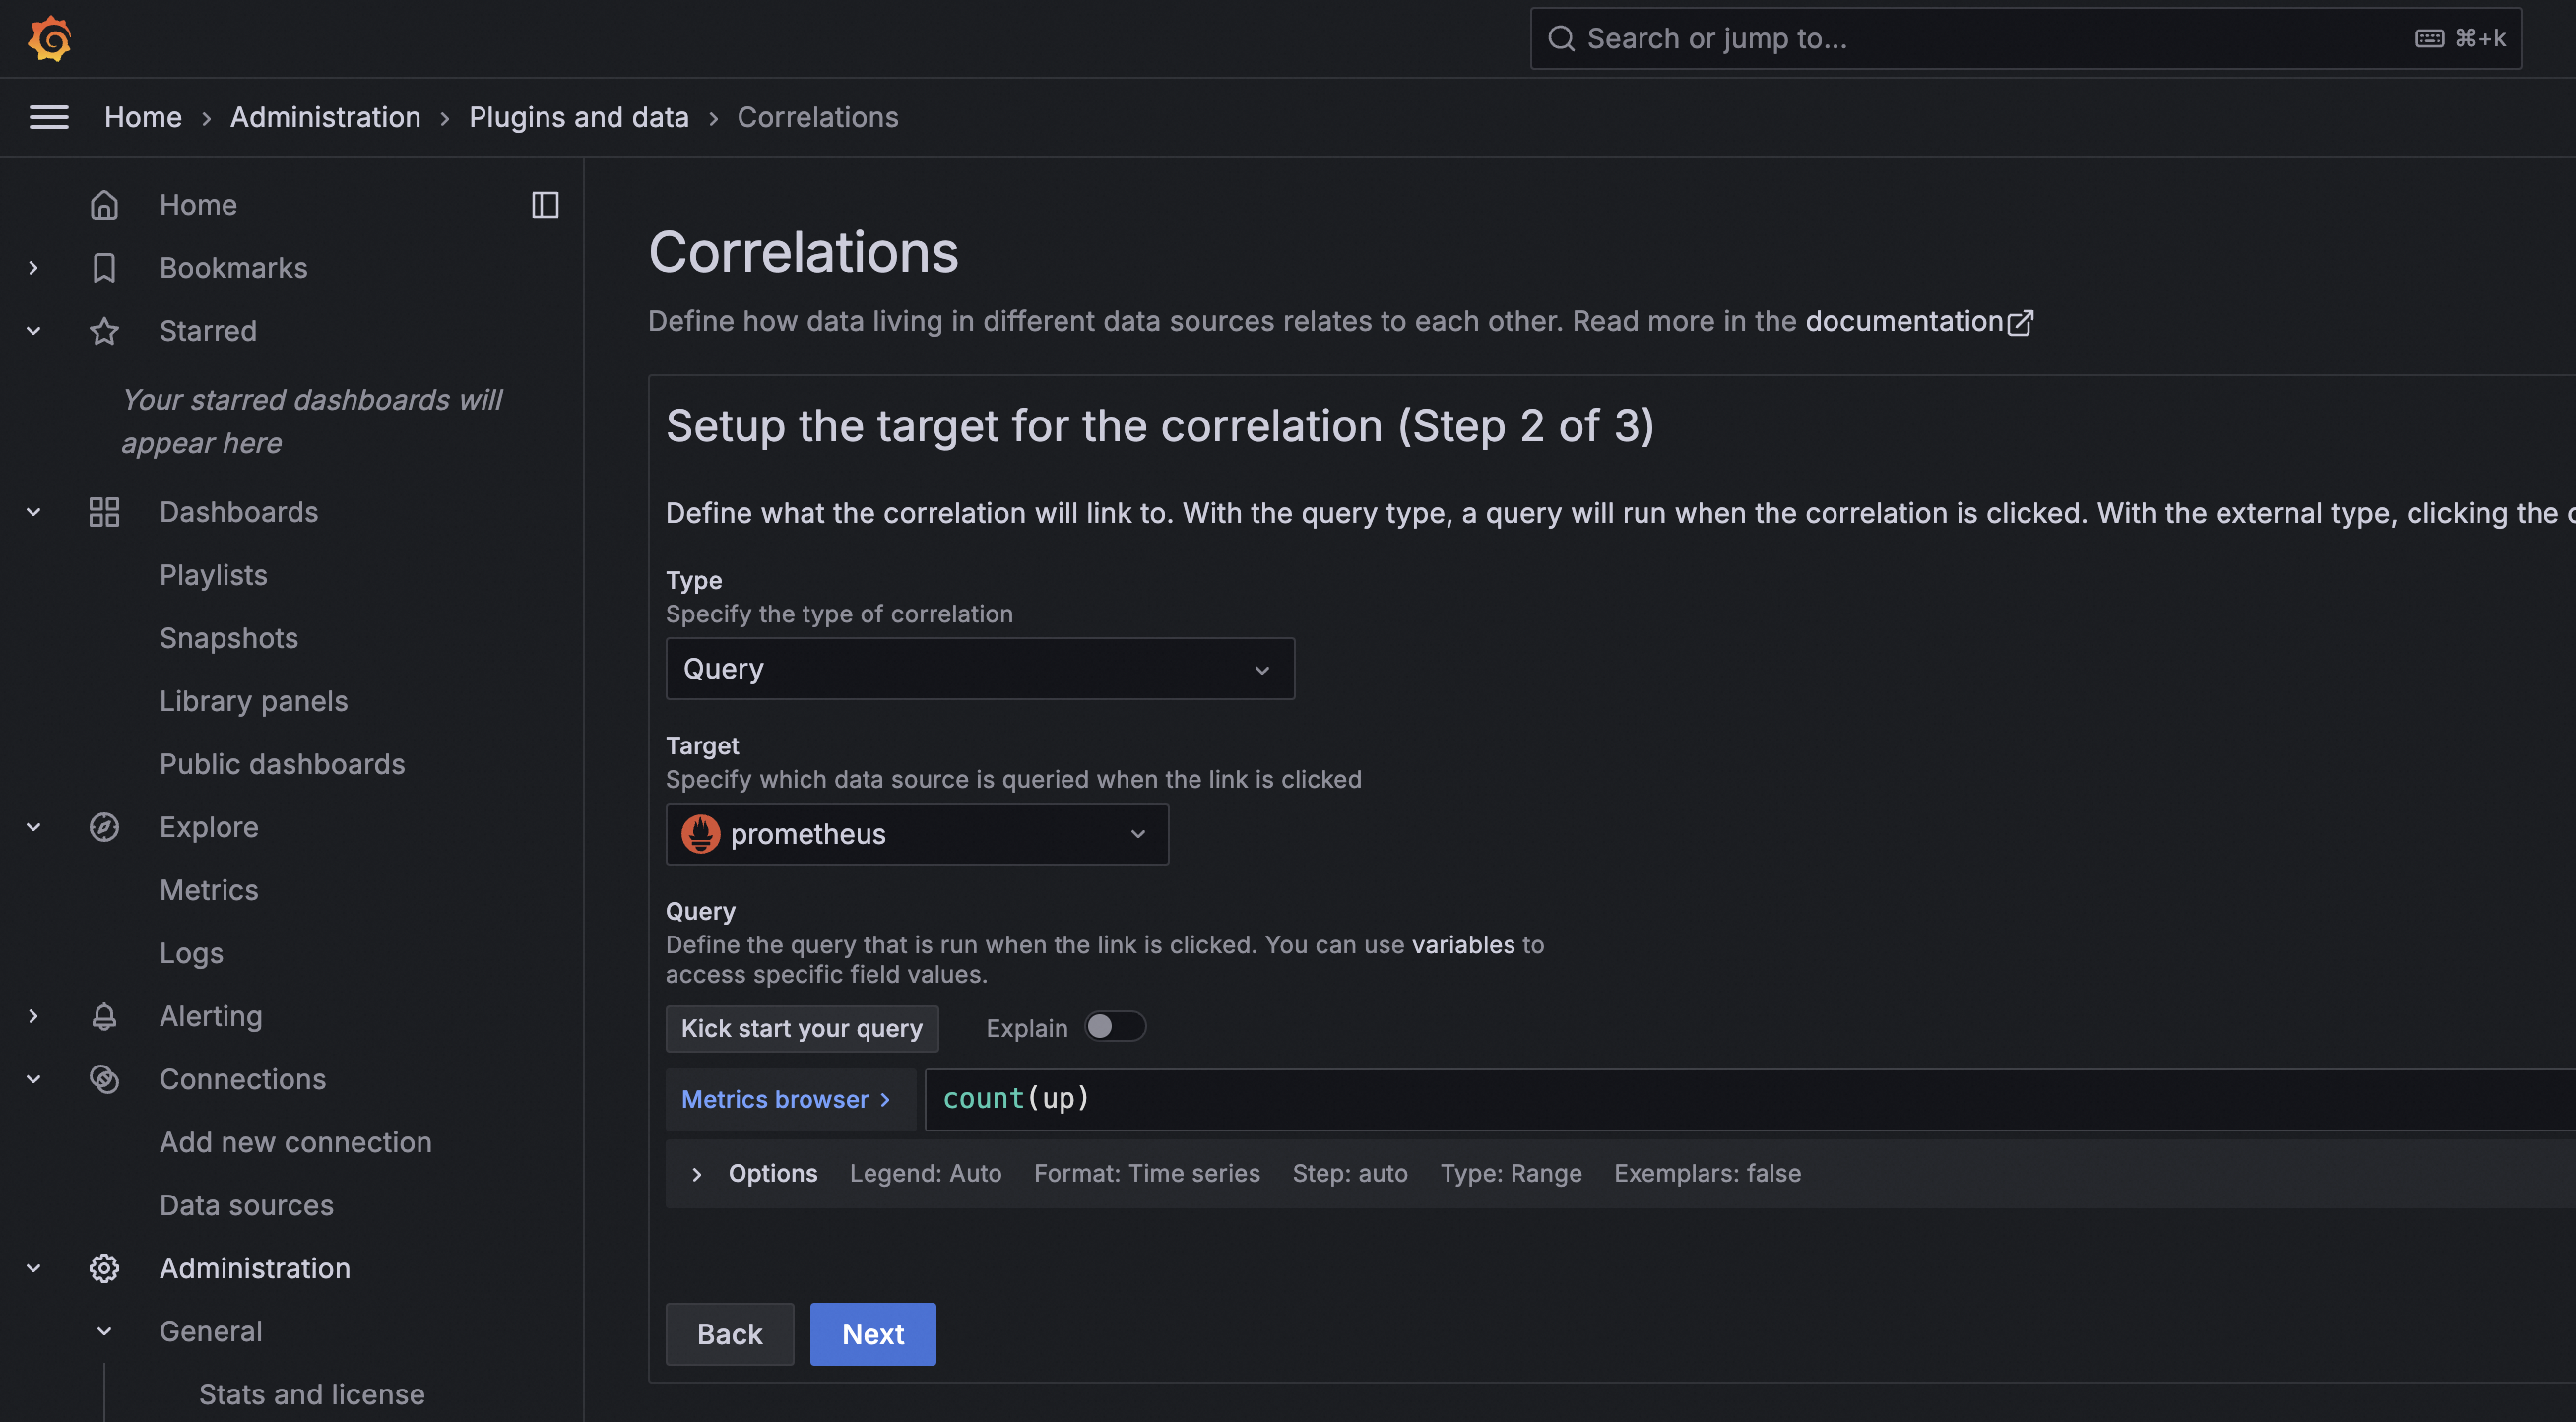Click the Next button
The width and height of the screenshot is (2576, 1422).
coord(872,1334)
